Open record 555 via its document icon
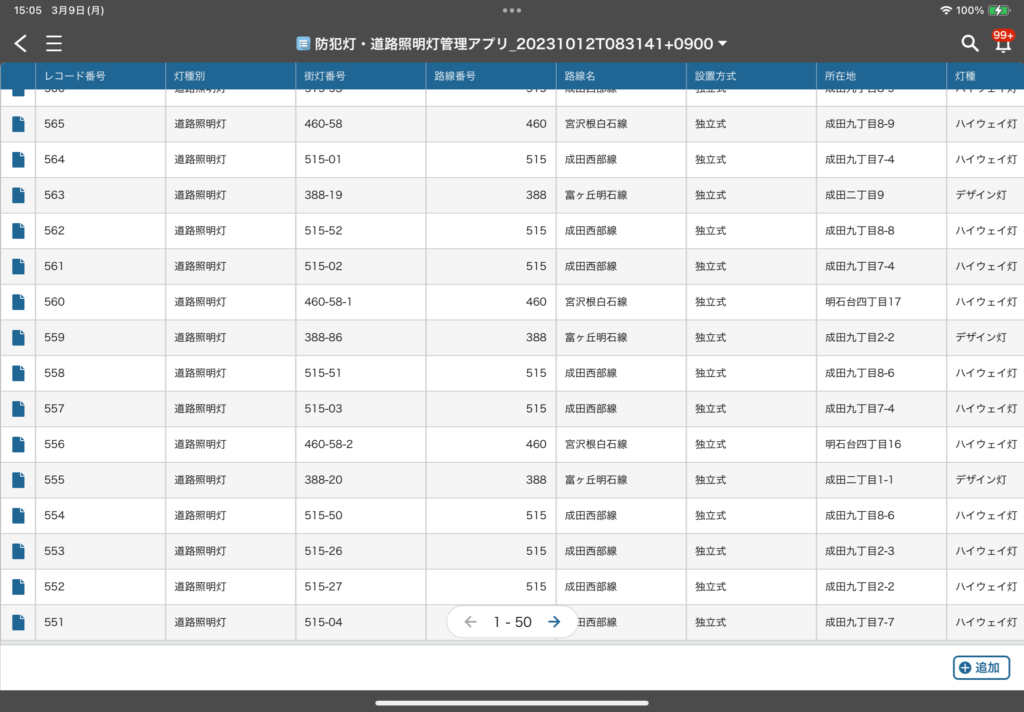 click(17, 479)
